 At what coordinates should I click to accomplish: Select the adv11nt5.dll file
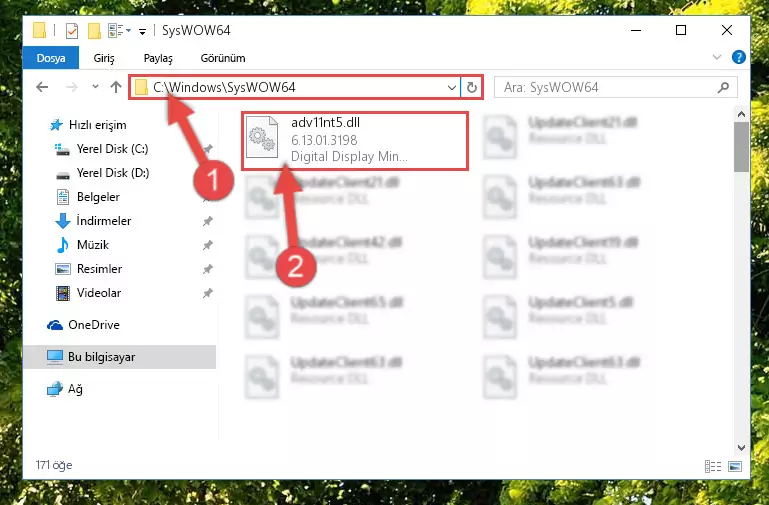[x=355, y=141]
